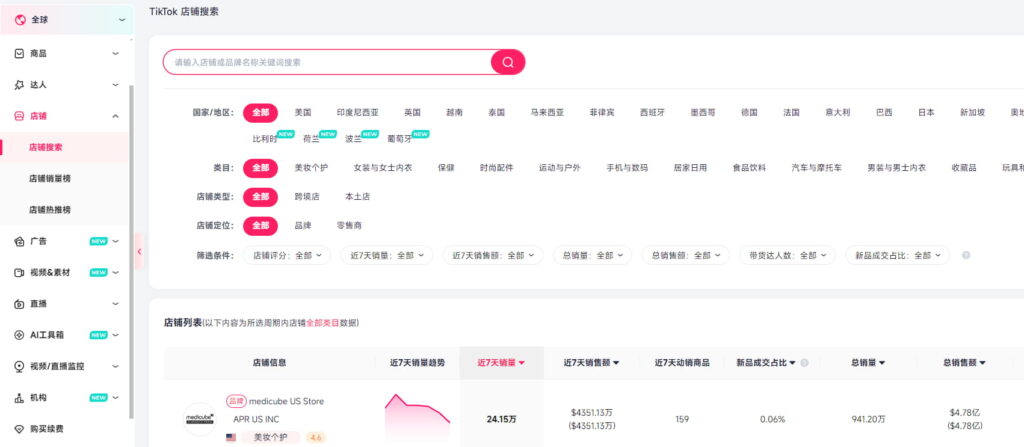This screenshot has height=447, width=1024.
Task: Select 泰国 as the country filter
Action: [496, 112]
